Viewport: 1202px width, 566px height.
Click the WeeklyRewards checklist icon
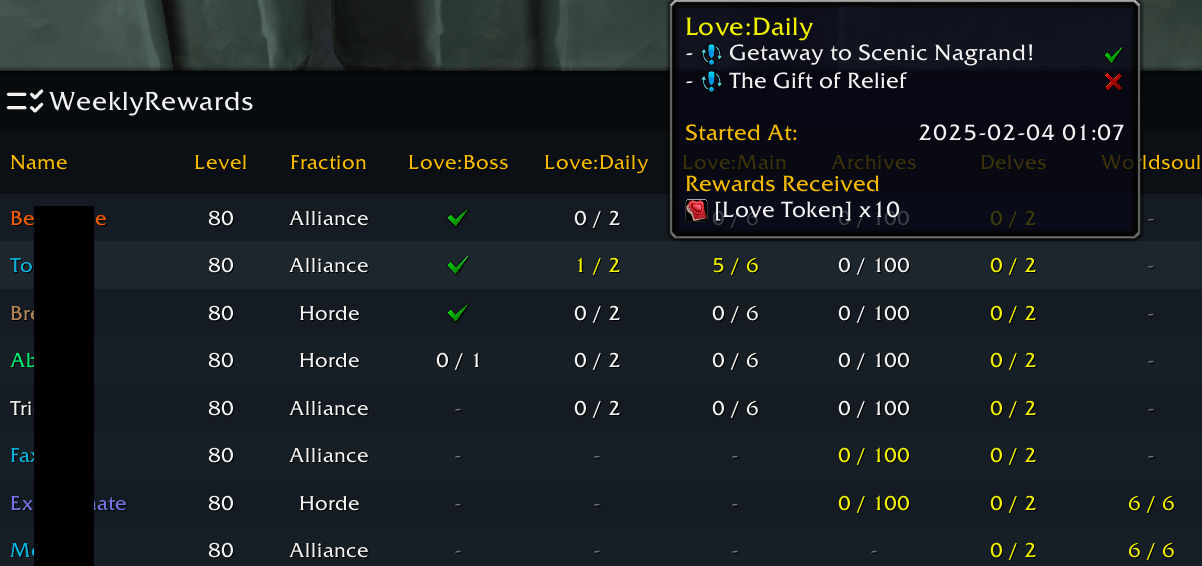coord(25,101)
